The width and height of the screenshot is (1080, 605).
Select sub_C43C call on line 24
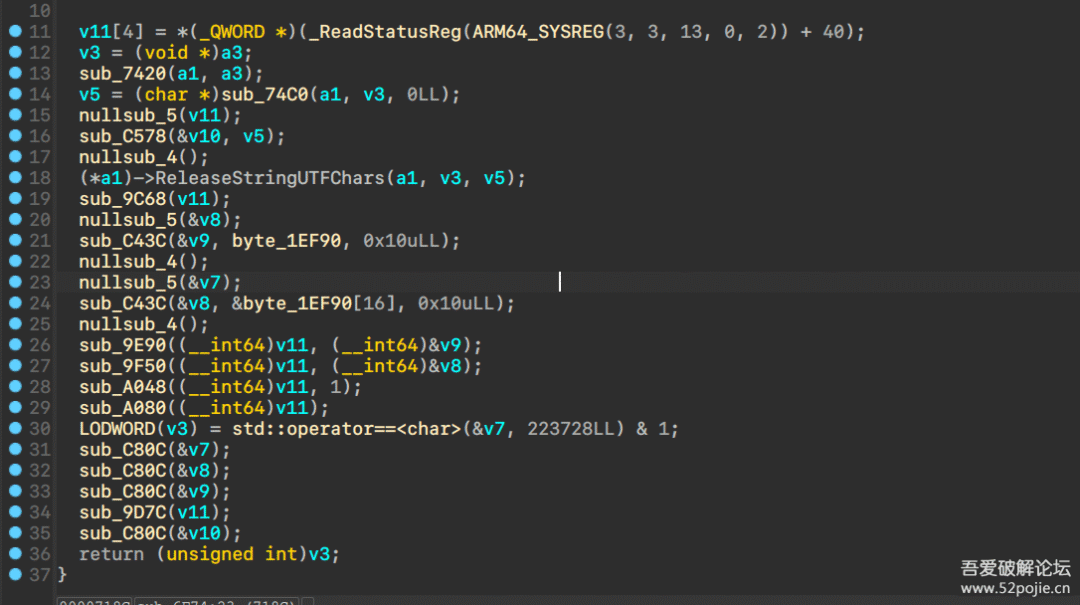point(123,303)
